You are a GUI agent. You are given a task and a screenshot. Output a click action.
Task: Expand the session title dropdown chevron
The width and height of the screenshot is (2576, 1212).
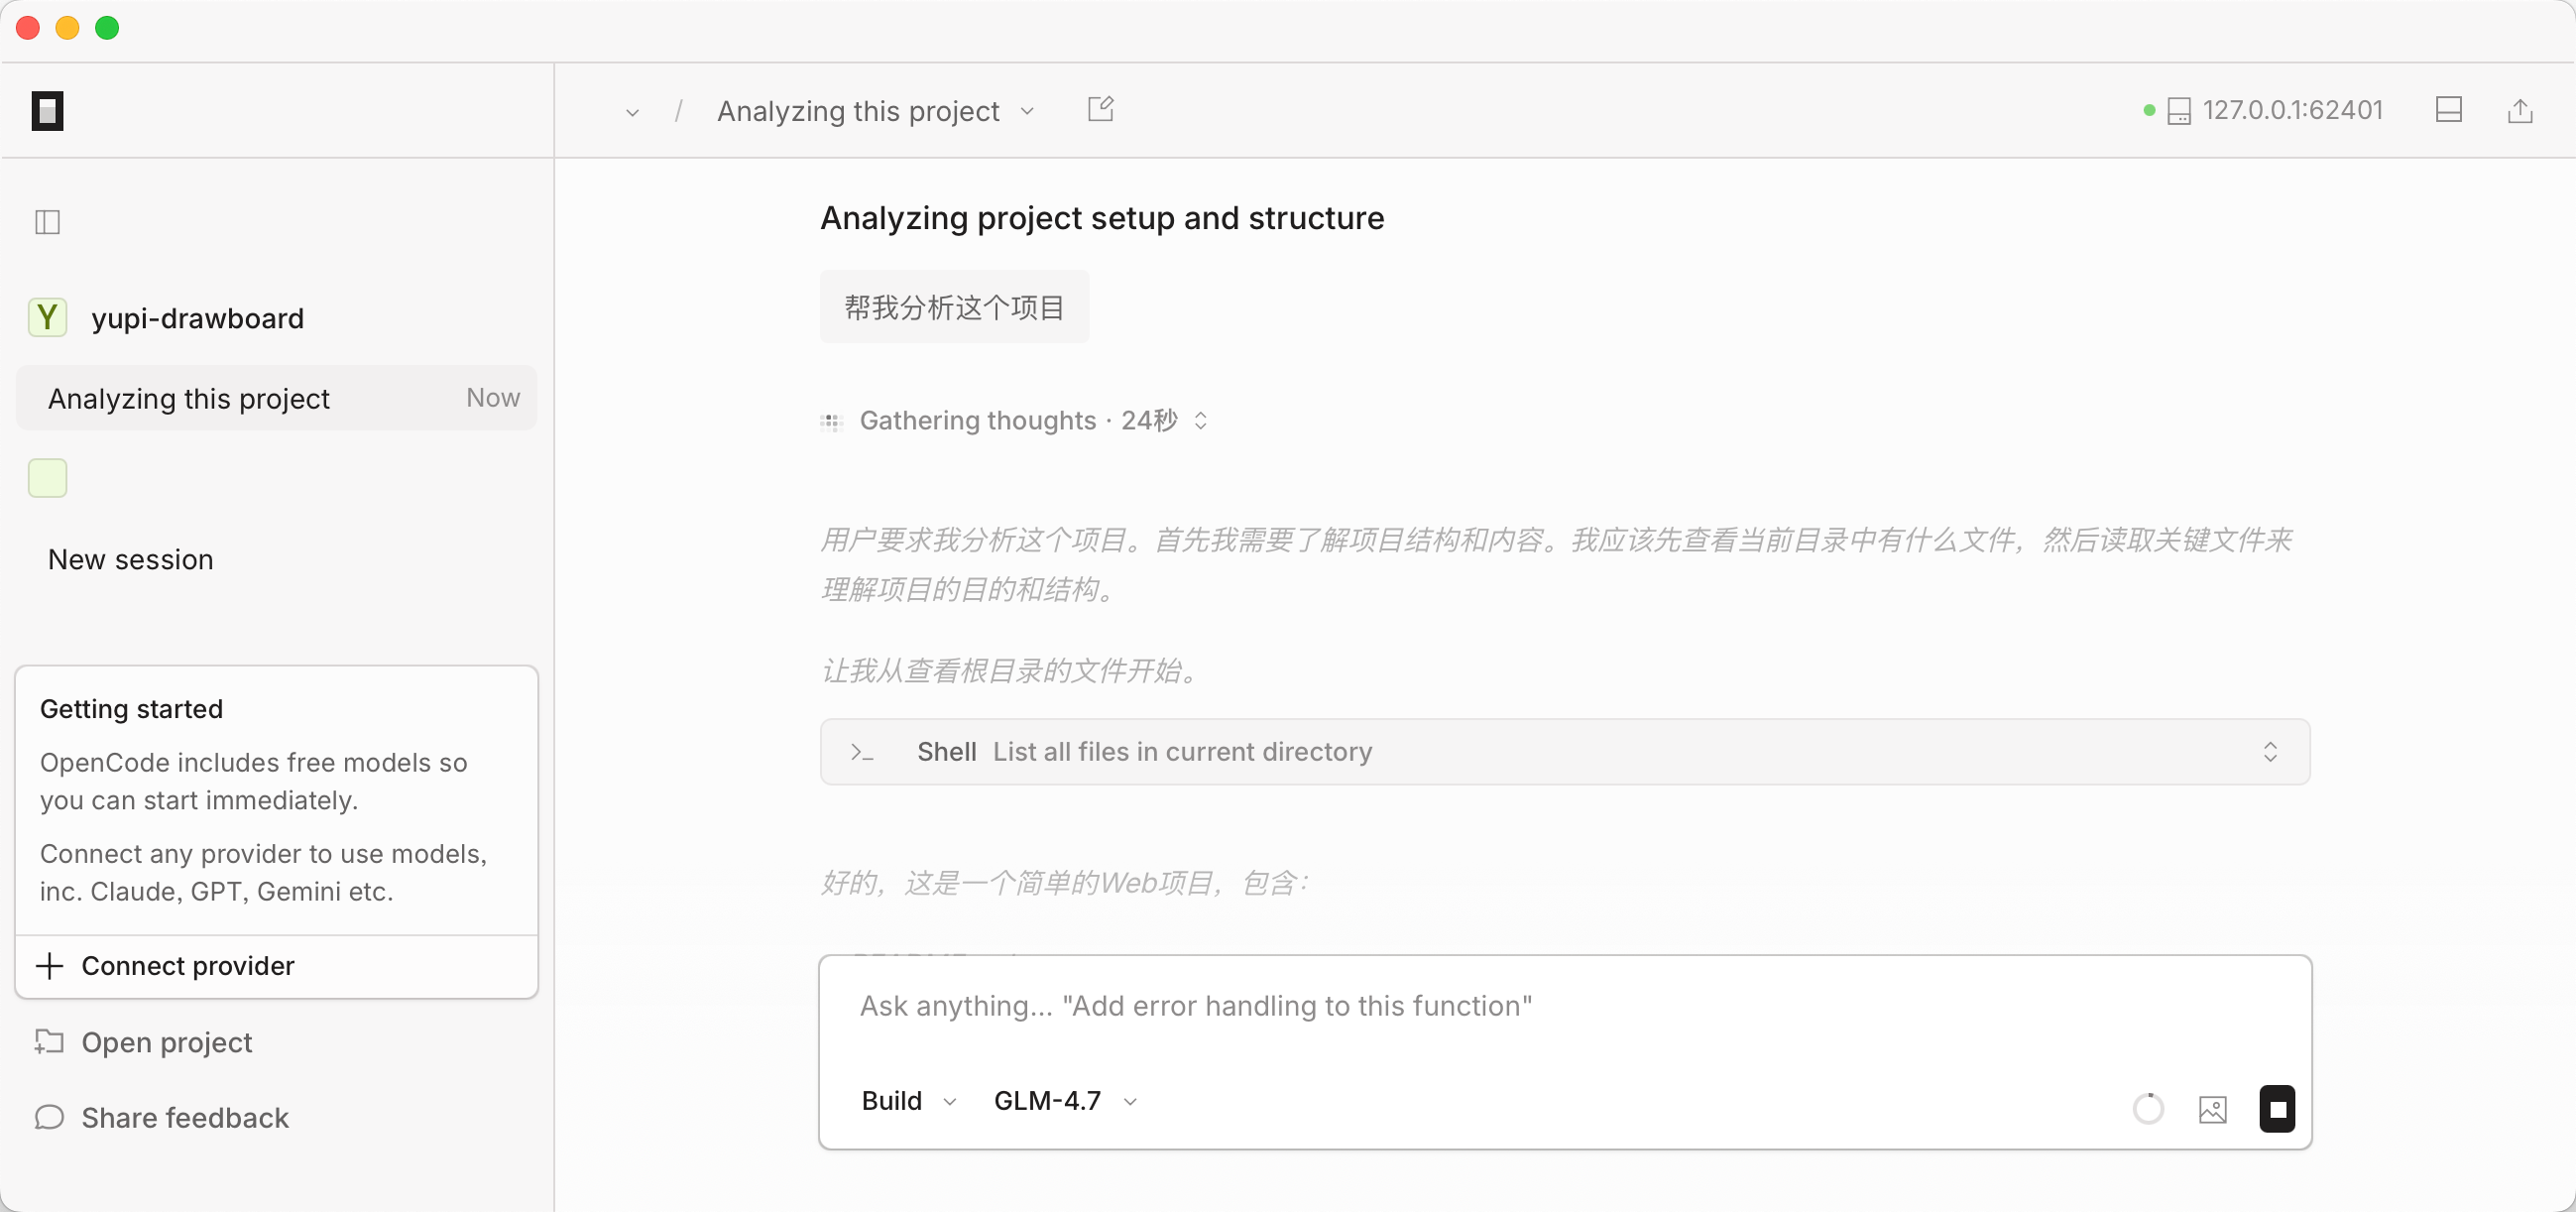point(1027,111)
